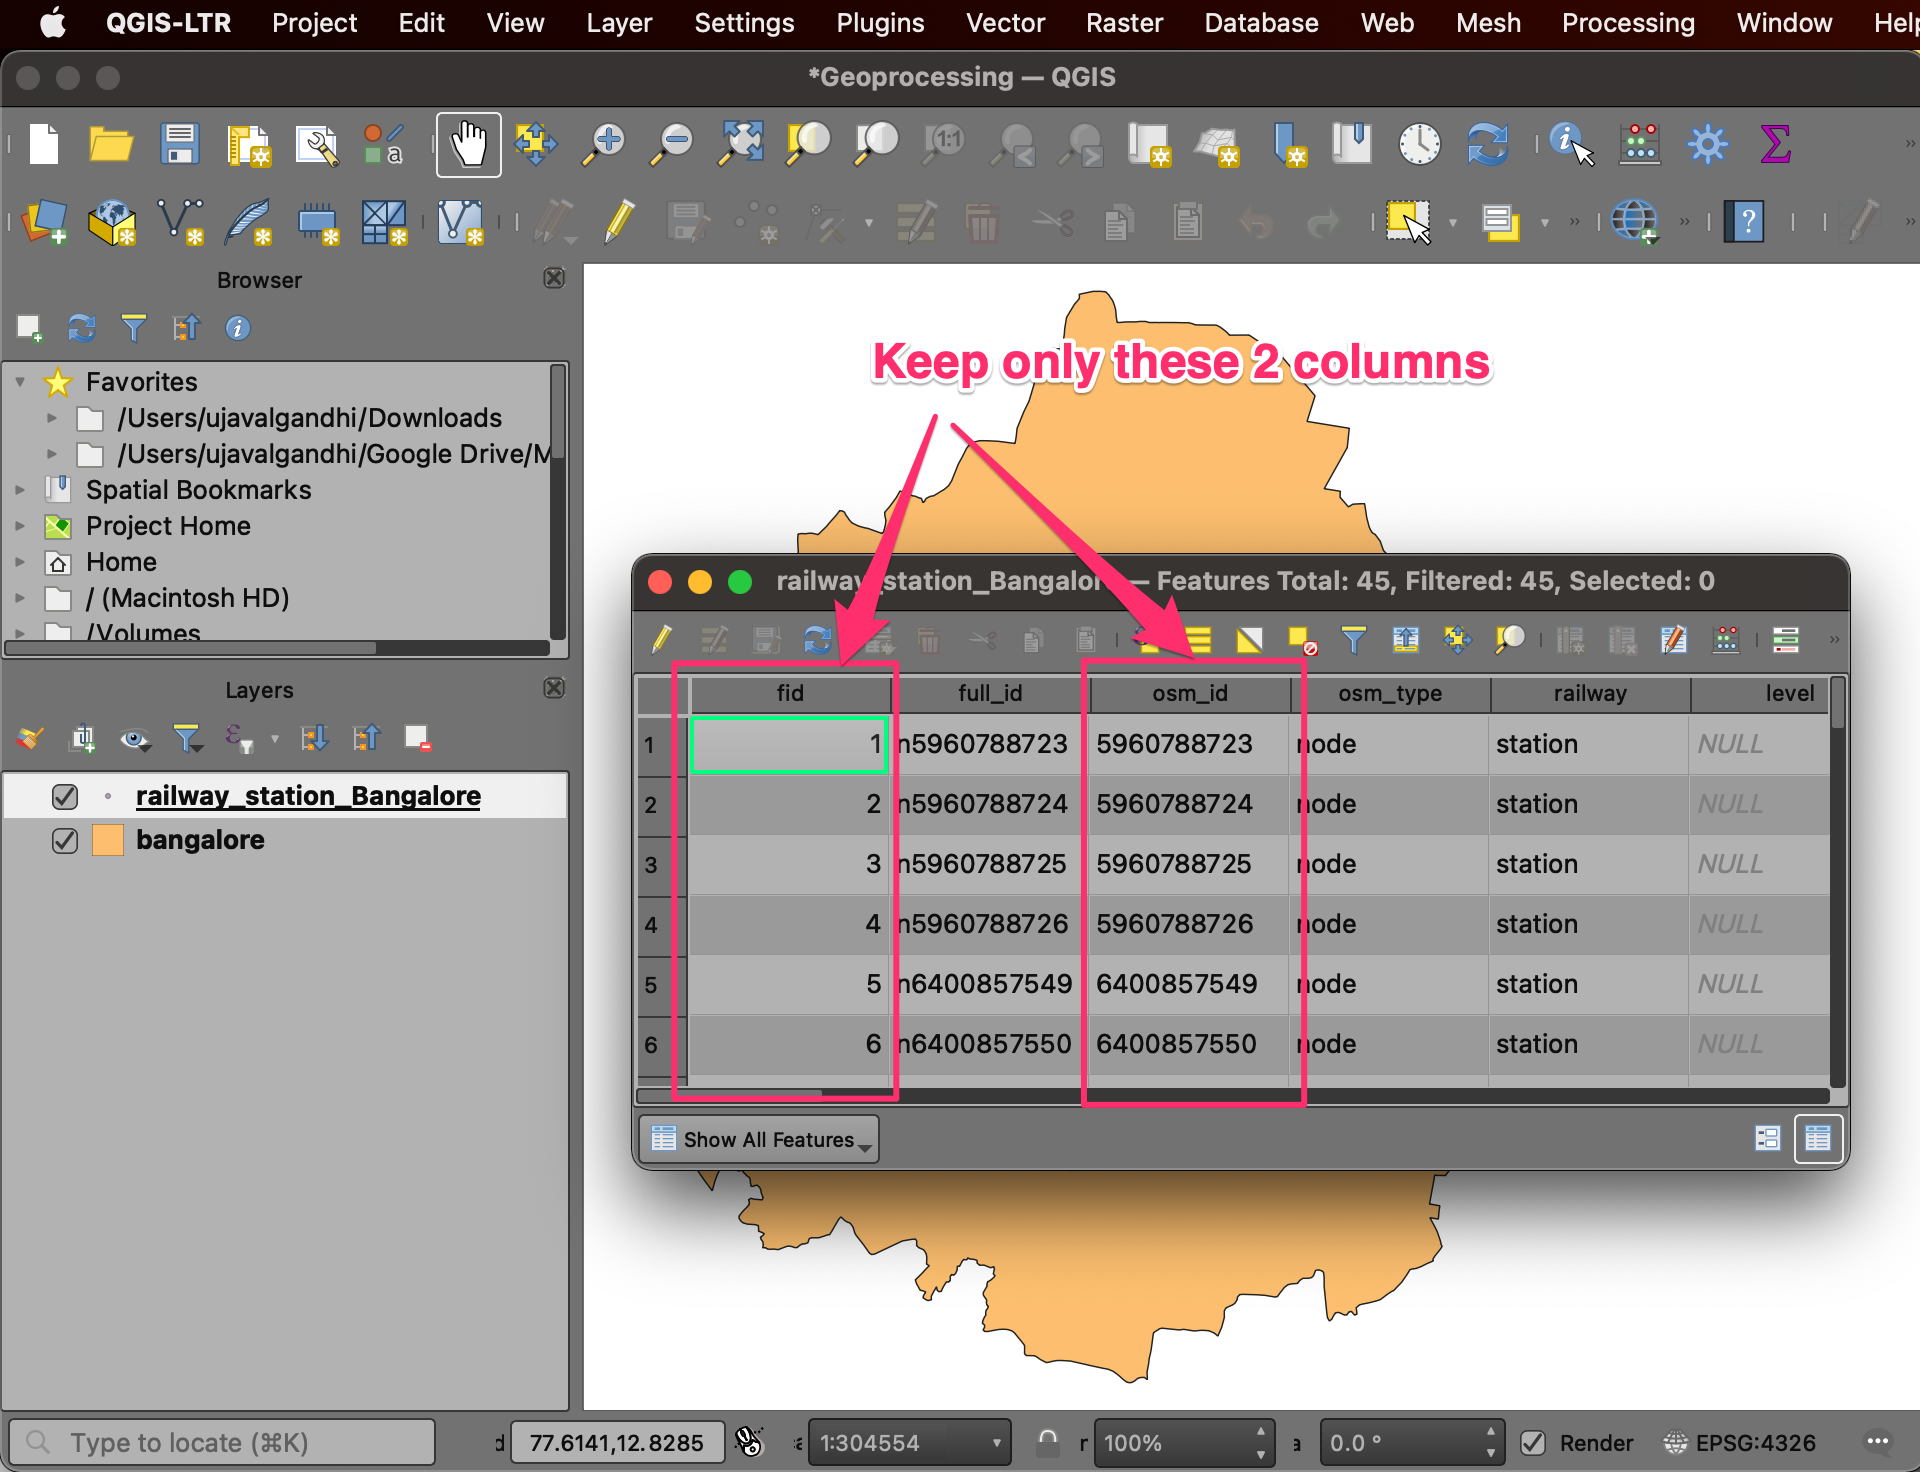The height and width of the screenshot is (1472, 1920).
Task: Expand Spatial Bookmarks node
Action: (20, 490)
